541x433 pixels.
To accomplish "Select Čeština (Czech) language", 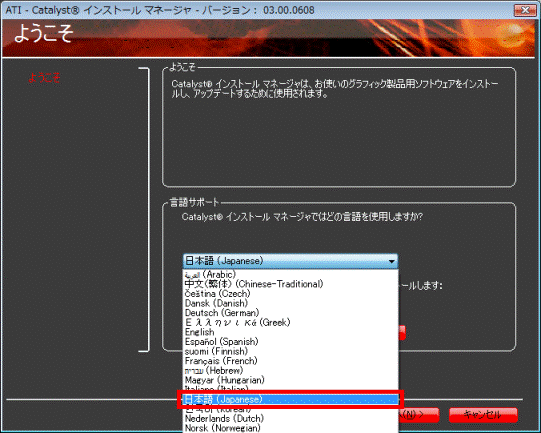I will [291, 294].
